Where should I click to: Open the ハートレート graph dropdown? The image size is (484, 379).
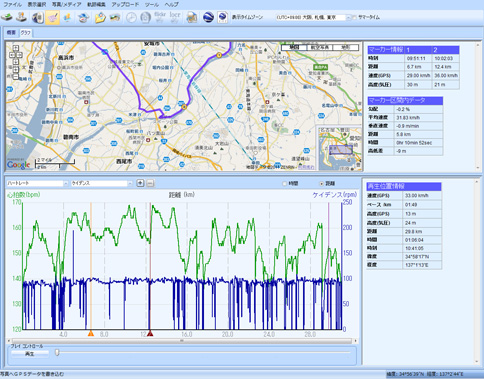(x=66, y=183)
